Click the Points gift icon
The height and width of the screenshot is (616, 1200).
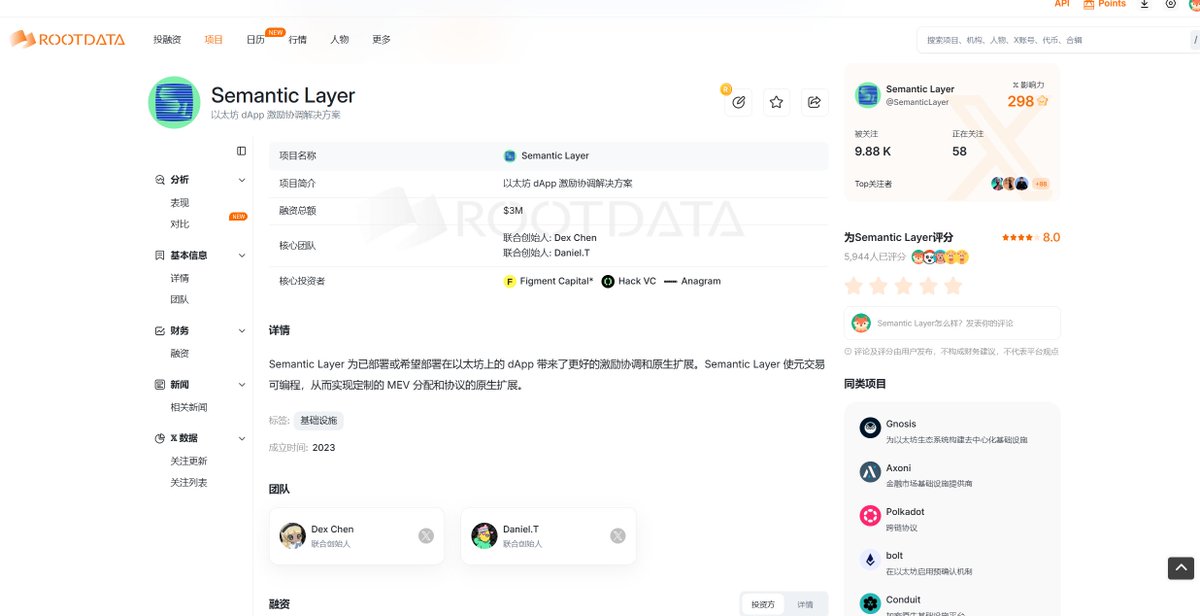click(1088, 4)
